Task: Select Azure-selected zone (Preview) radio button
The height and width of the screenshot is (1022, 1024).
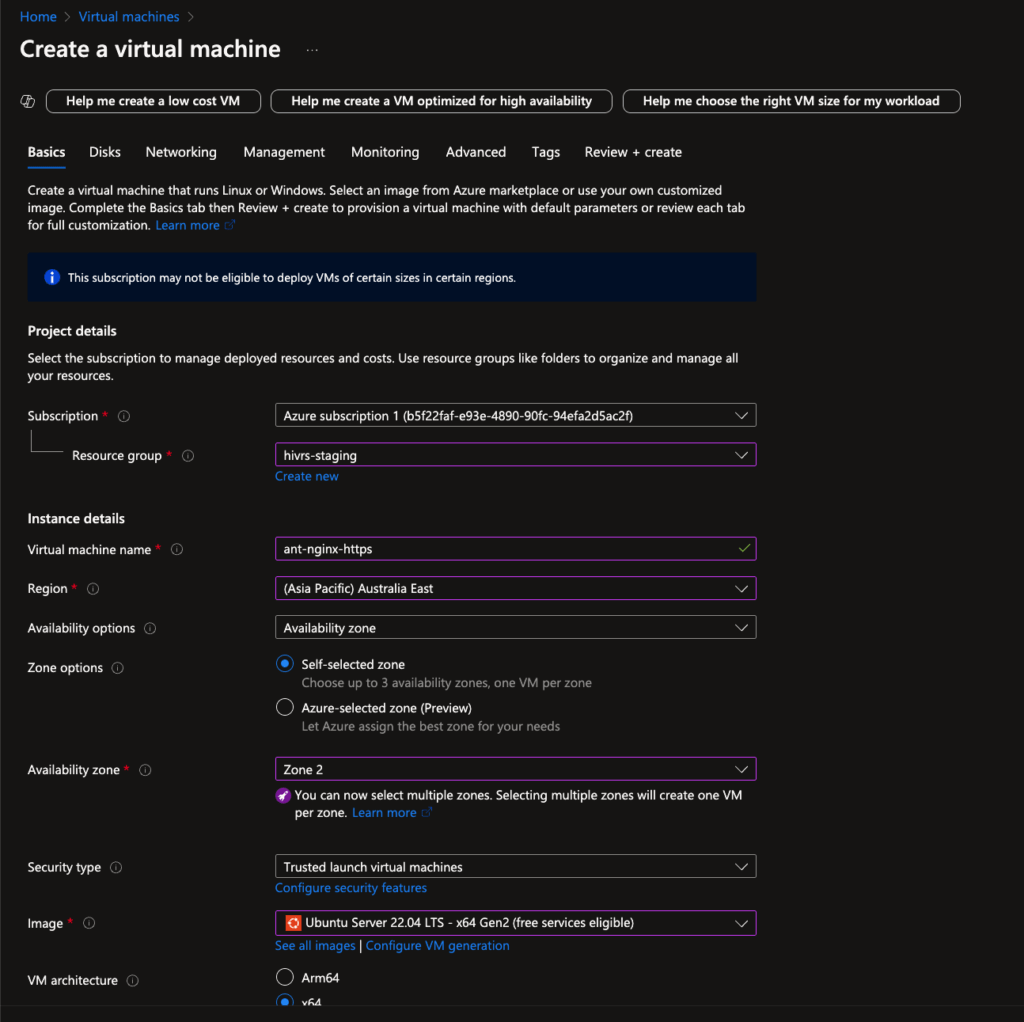Action: click(x=285, y=707)
